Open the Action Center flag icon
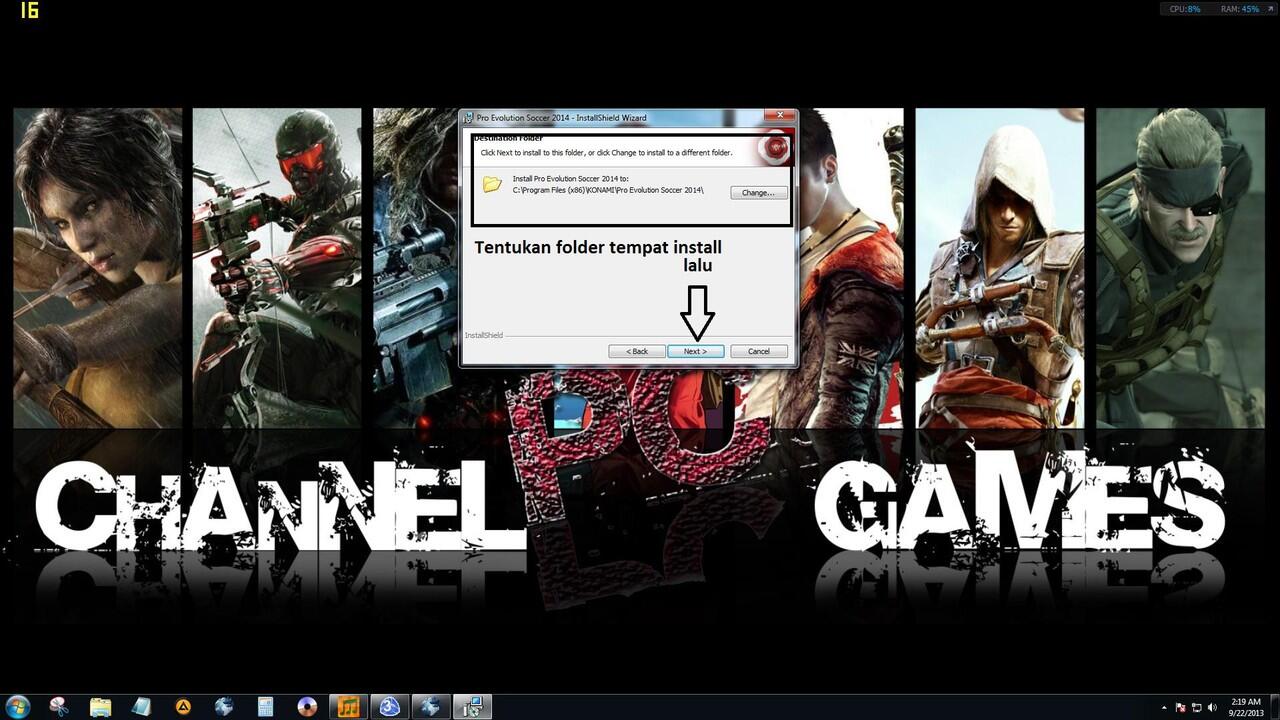 pos(1181,707)
